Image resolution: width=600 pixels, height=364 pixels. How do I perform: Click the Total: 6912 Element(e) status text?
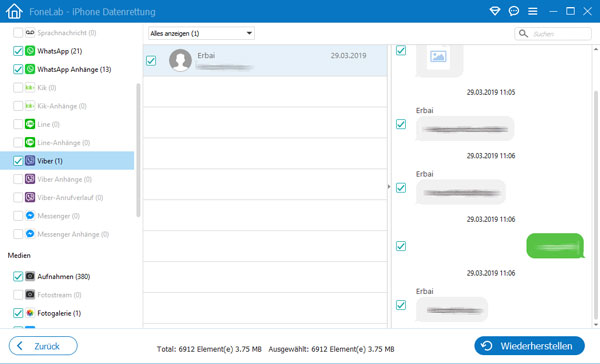click(209, 349)
